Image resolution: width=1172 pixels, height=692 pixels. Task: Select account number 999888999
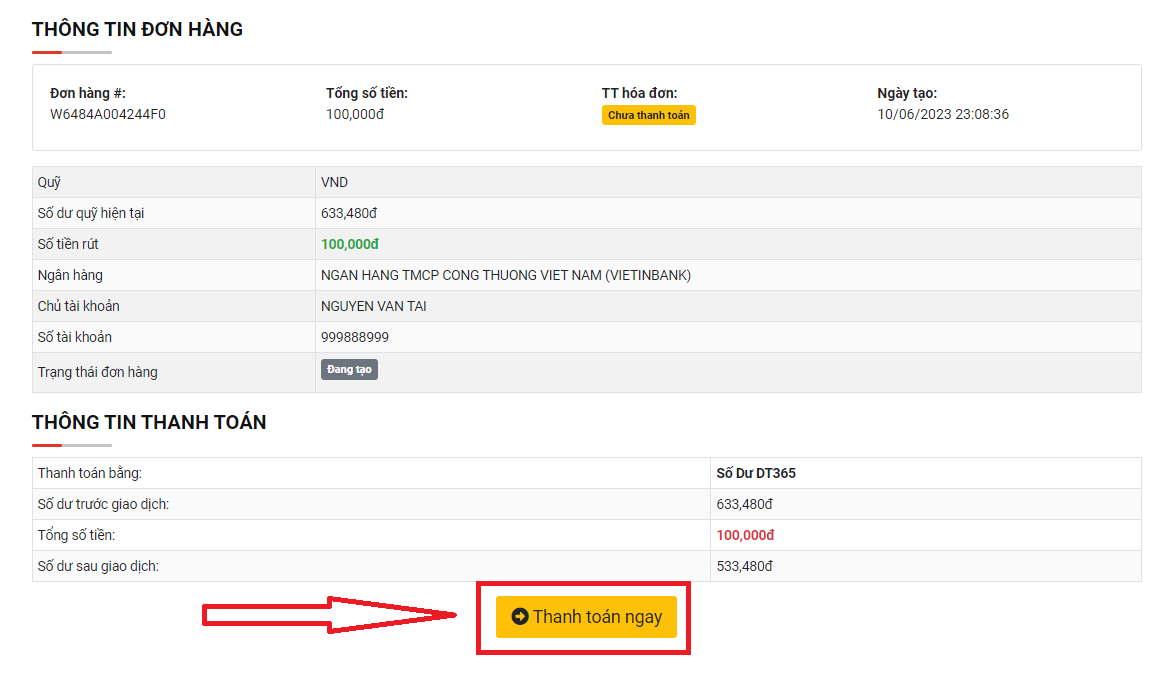click(x=355, y=337)
